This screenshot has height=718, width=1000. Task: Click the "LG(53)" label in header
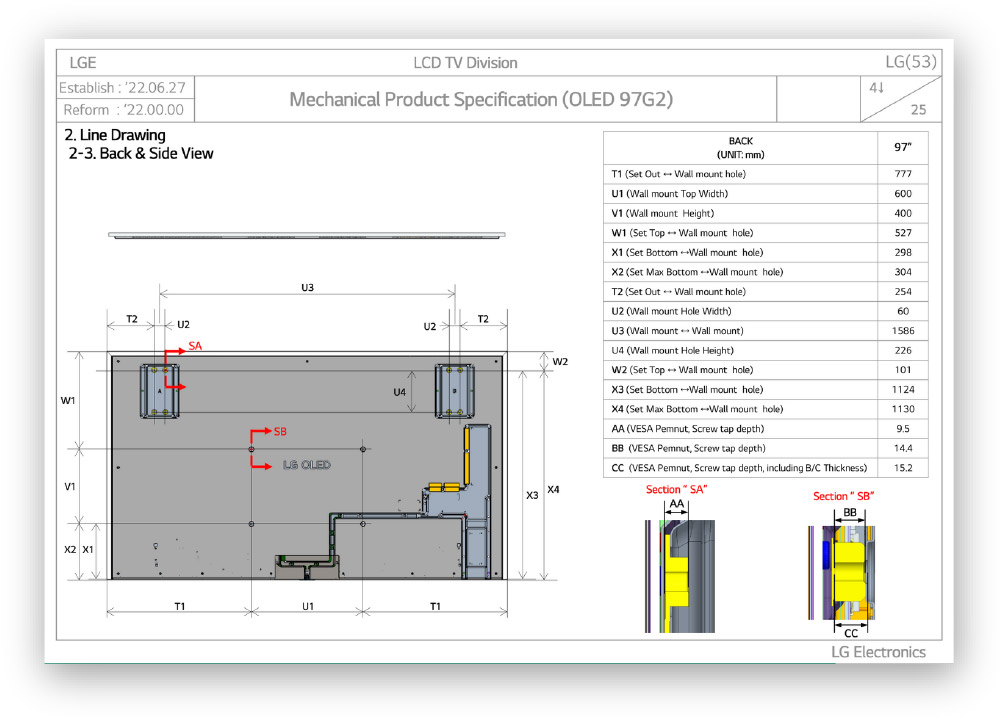pos(911,61)
